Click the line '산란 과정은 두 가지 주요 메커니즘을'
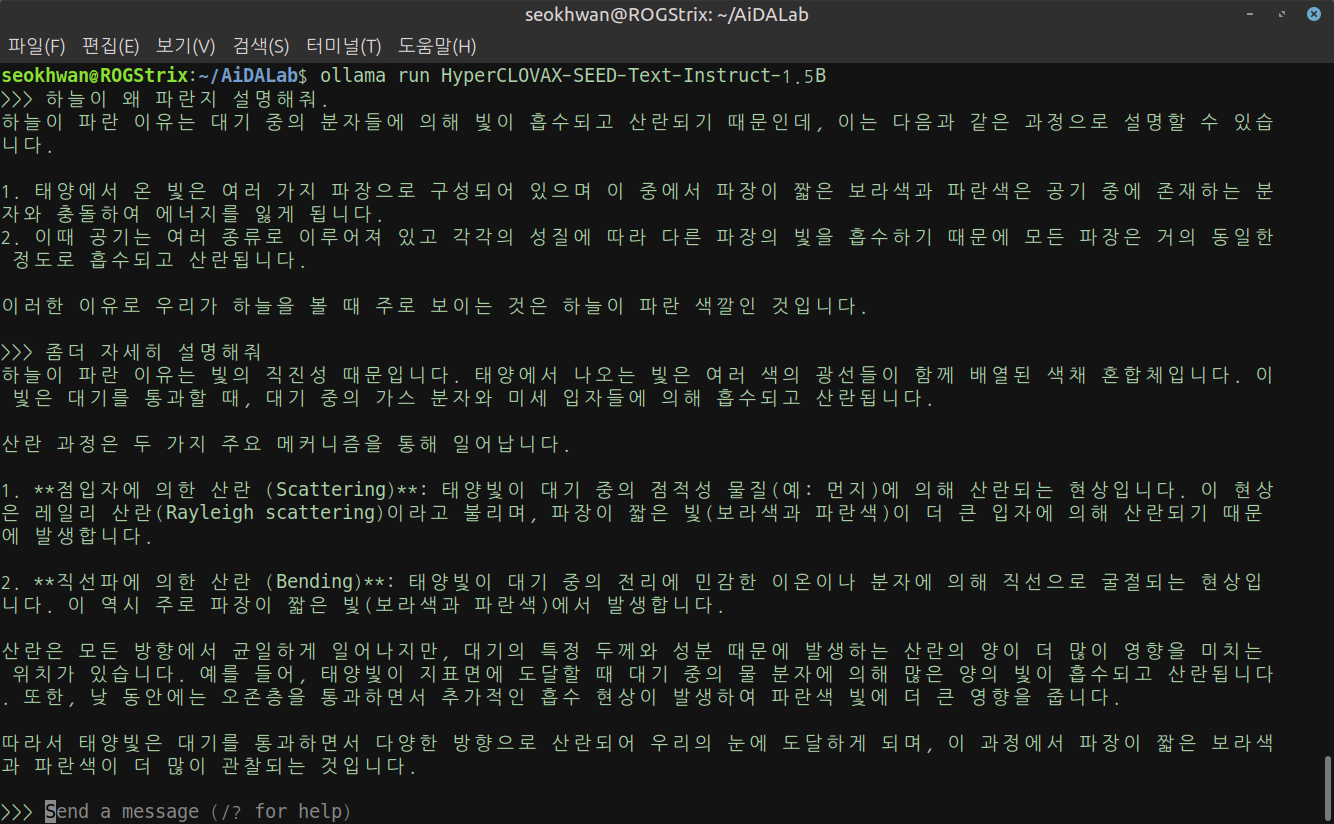 point(285,444)
